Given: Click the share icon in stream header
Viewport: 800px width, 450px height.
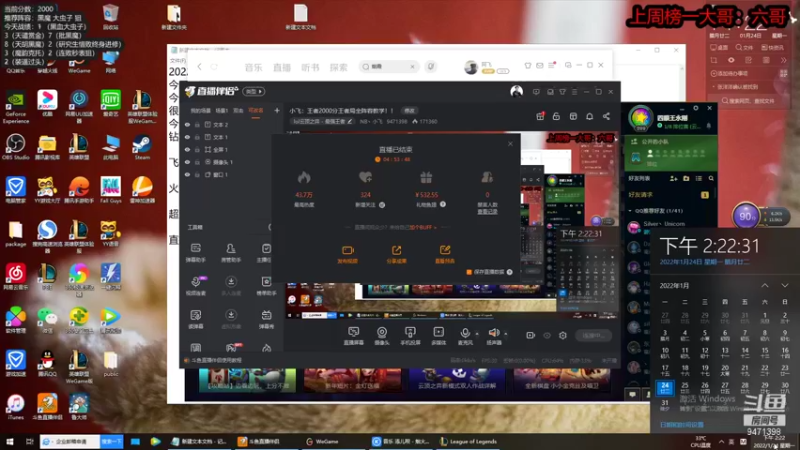Looking at the screenshot, I should tap(606, 116).
